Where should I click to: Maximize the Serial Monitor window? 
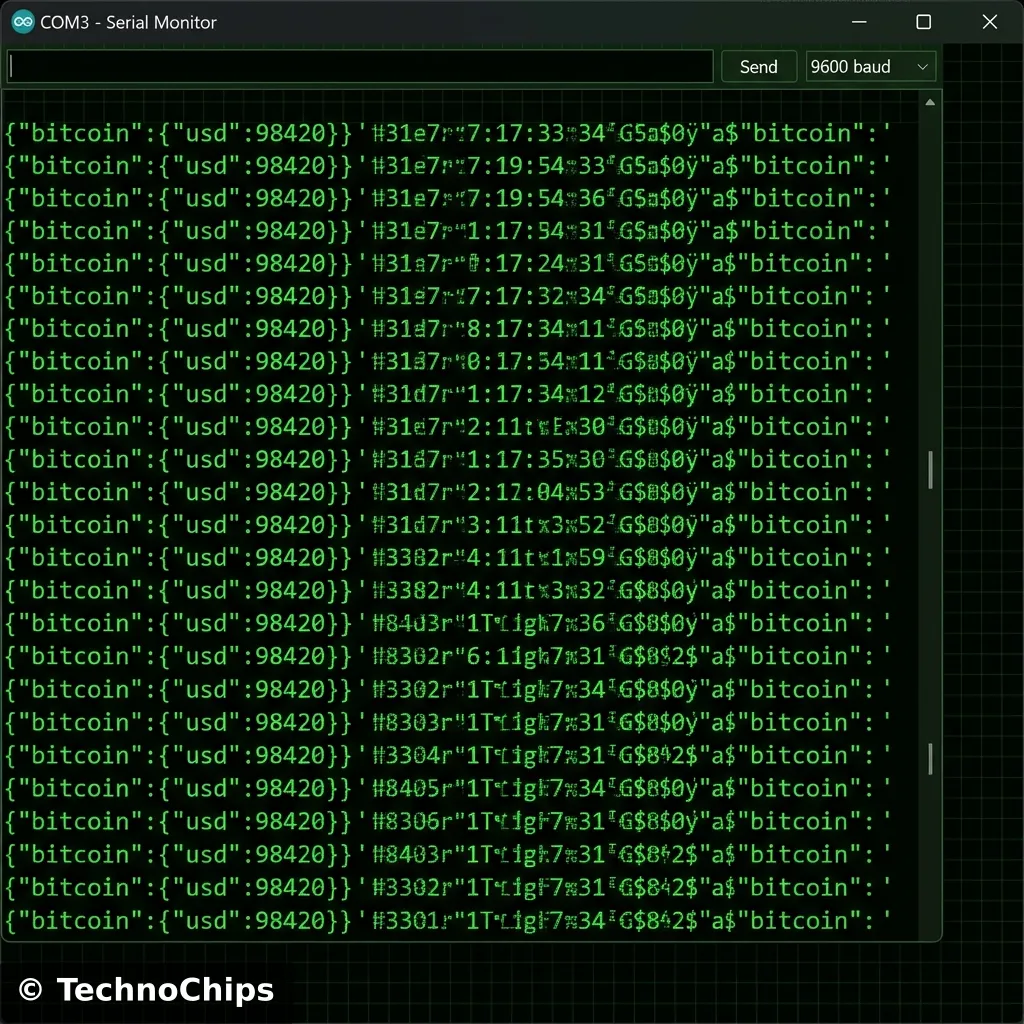pos(924,22)
